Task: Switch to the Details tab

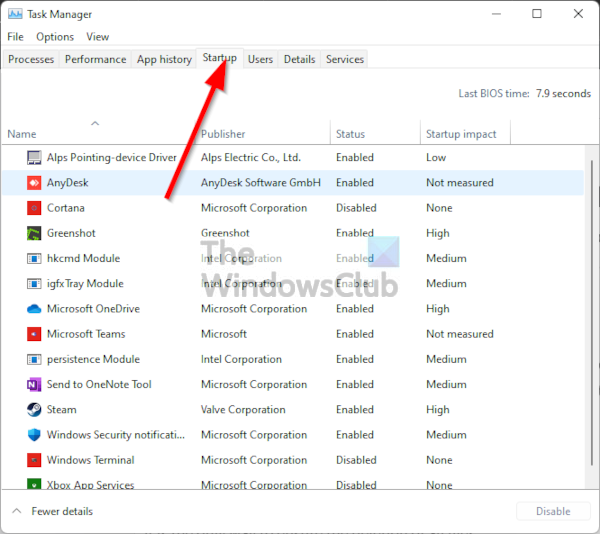Action: (x=299, y=59)
